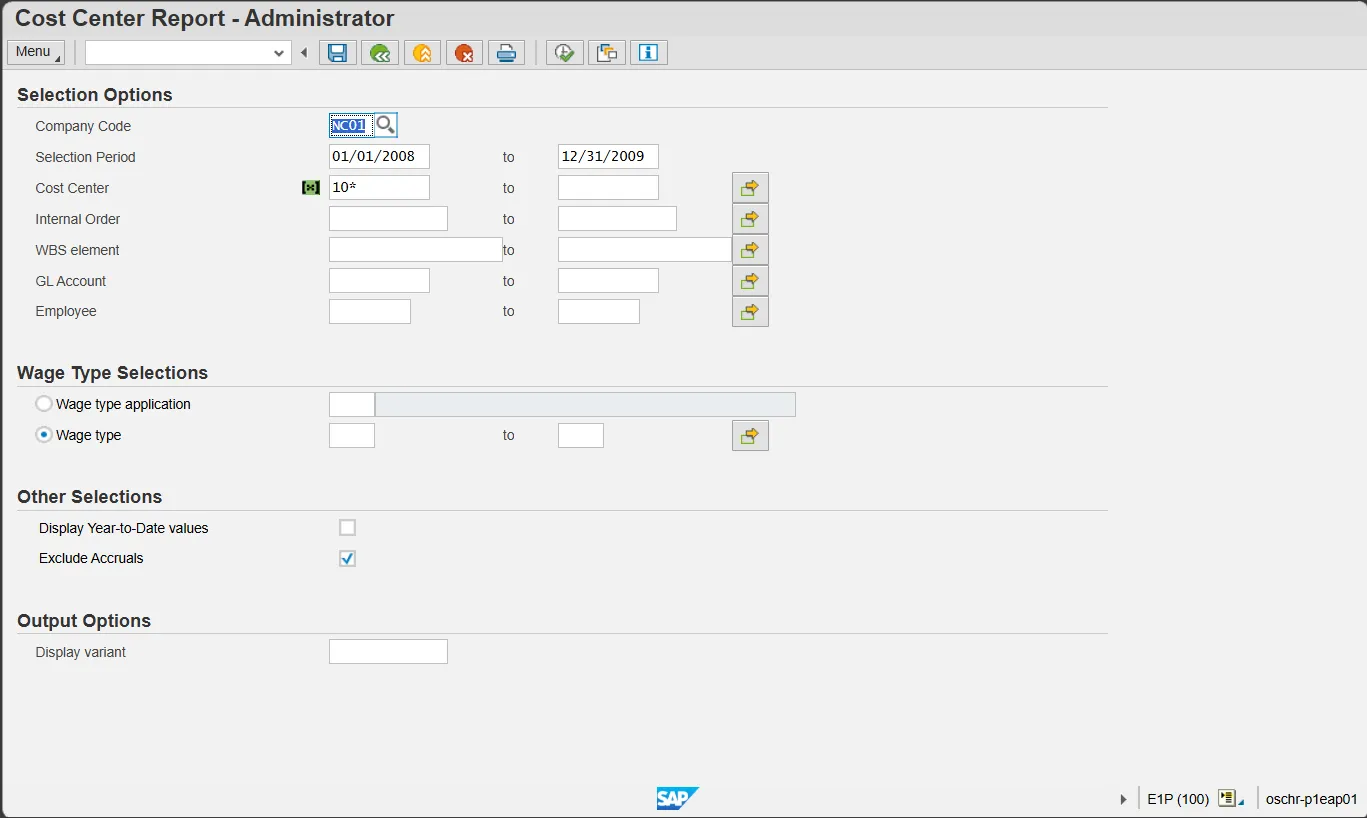Click the Internal Order from field
The image size is (1367, 818).
(x=388, y=219)
